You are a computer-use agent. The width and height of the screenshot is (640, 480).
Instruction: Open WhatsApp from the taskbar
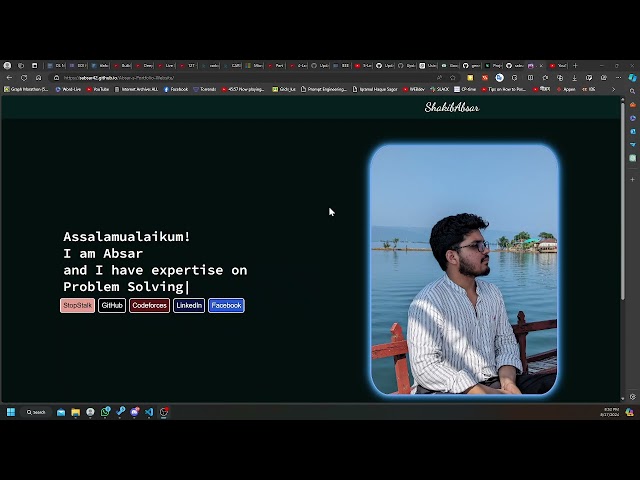tap(105, 412)
